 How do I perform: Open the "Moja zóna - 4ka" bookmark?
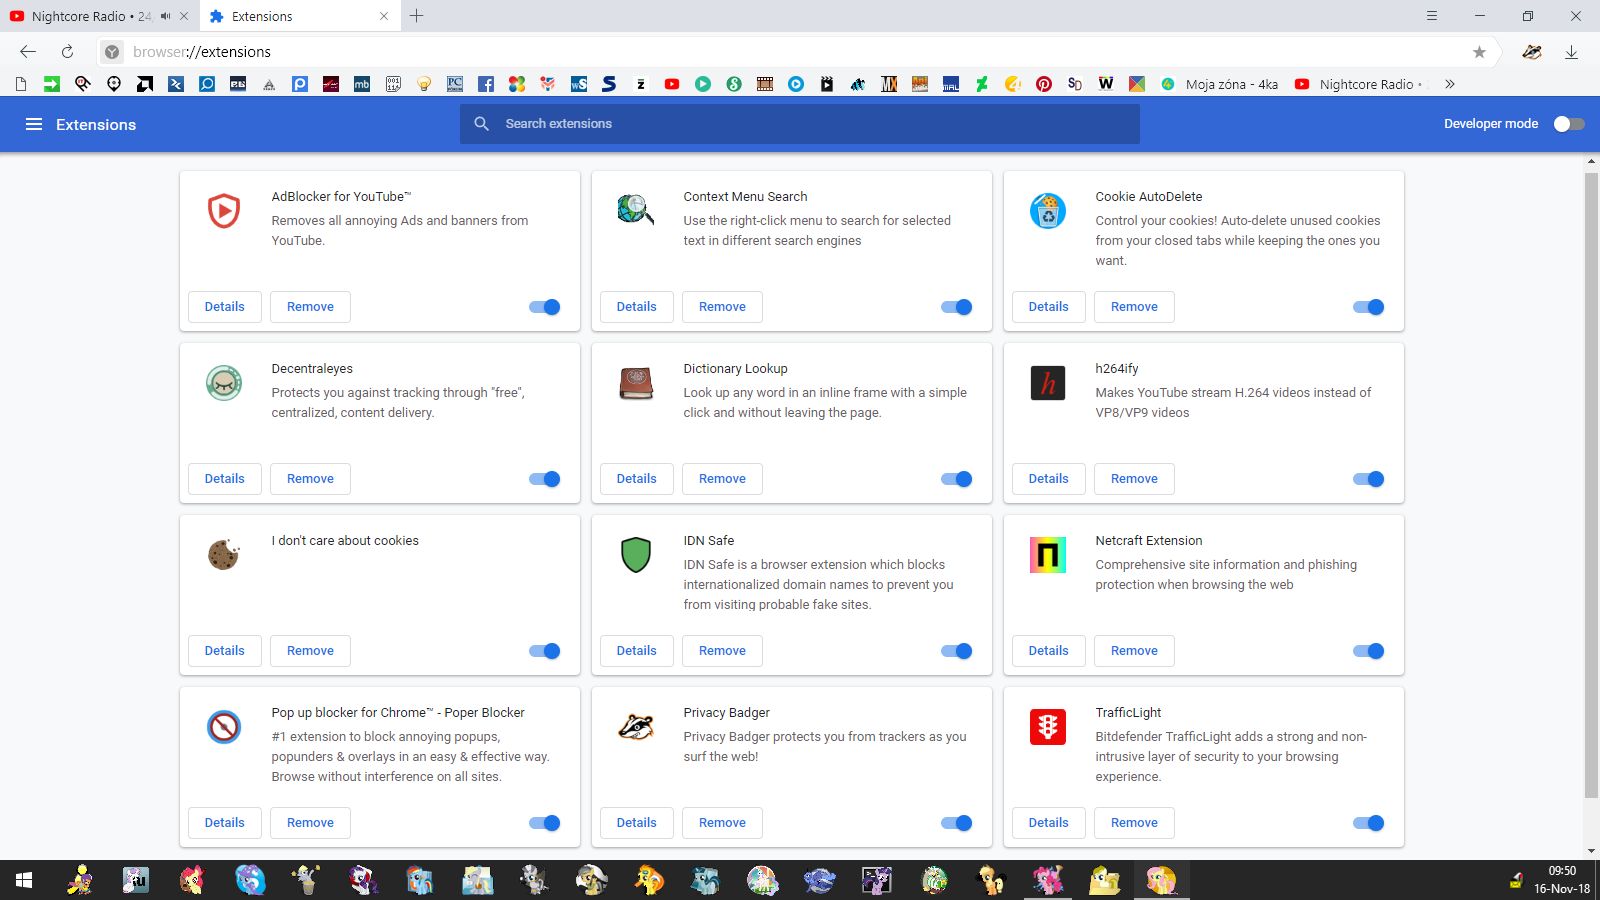click(x=1220, y=84)
